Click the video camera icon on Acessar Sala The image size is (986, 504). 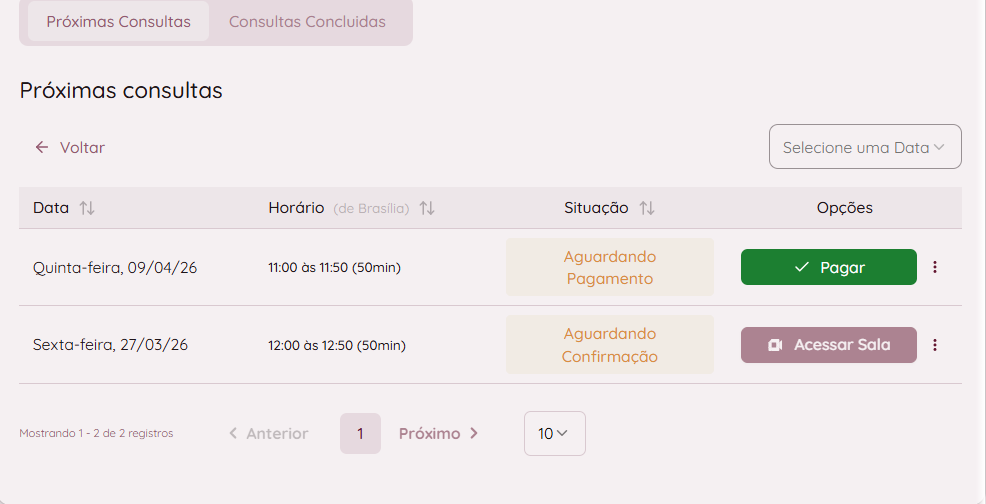click(x=775, y=345)
